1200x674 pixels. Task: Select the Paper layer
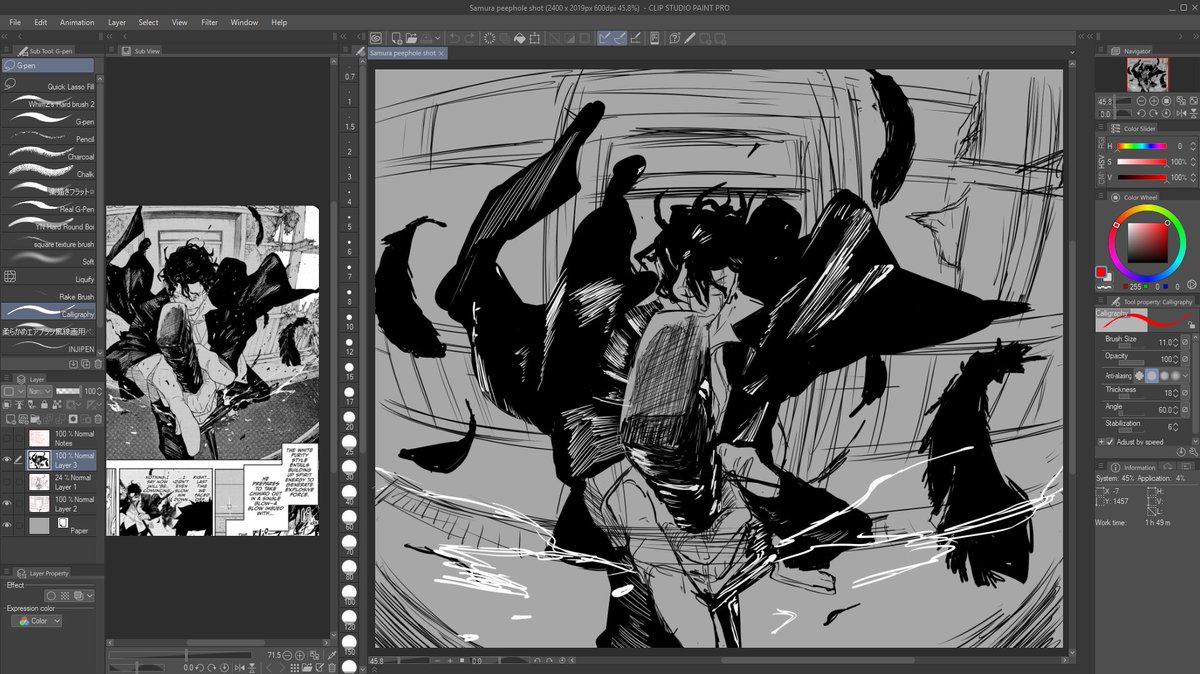[x=61, y=526]
